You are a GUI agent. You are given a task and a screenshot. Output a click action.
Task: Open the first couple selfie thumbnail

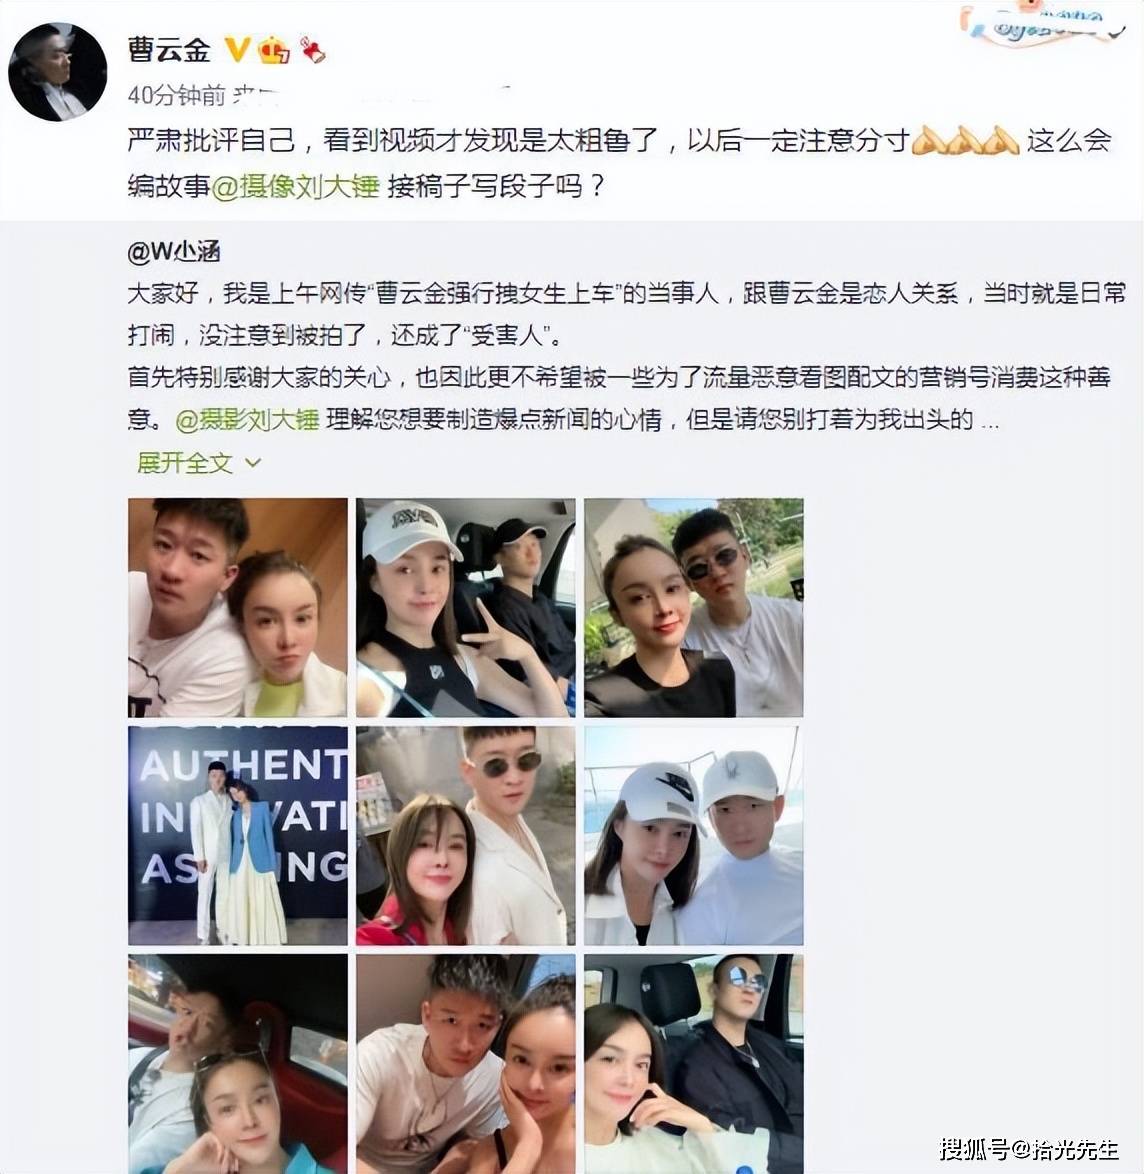(x=238, y=607)
